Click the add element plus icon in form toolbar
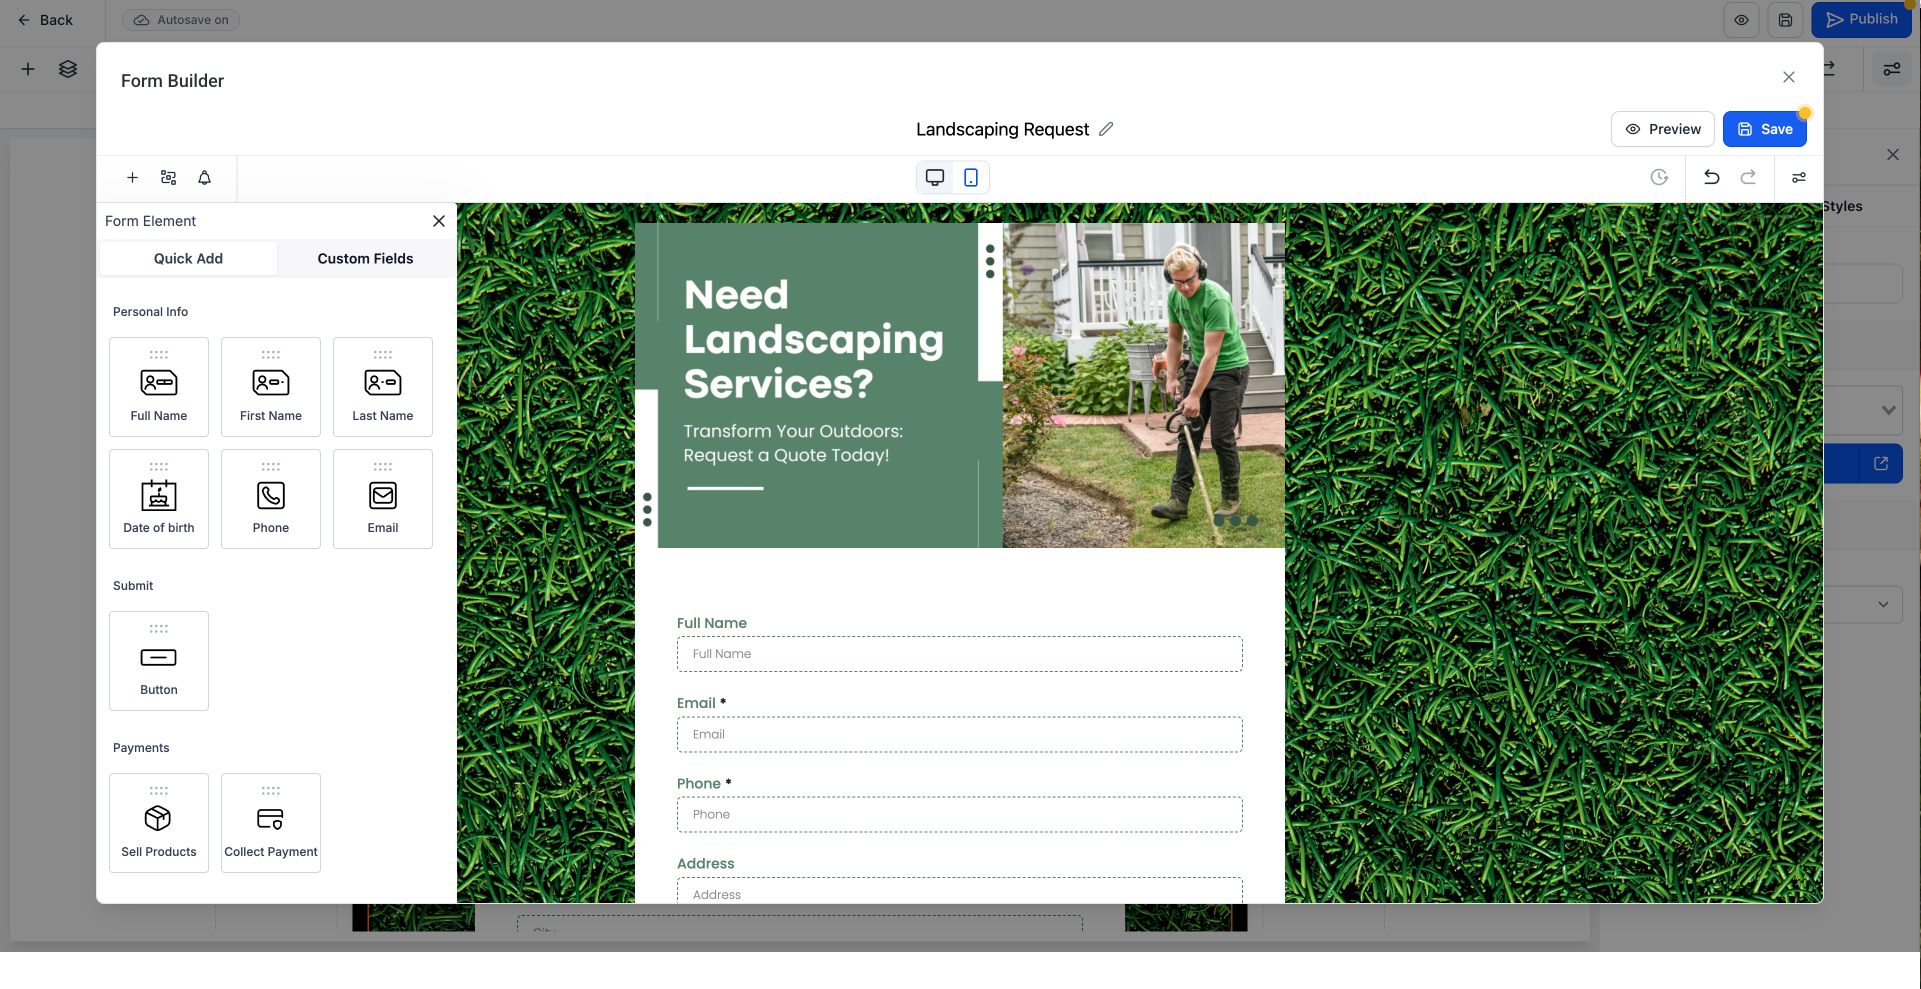Viewport: 1921px width, 989px height. pyautogui.click(x=132, y=178)
